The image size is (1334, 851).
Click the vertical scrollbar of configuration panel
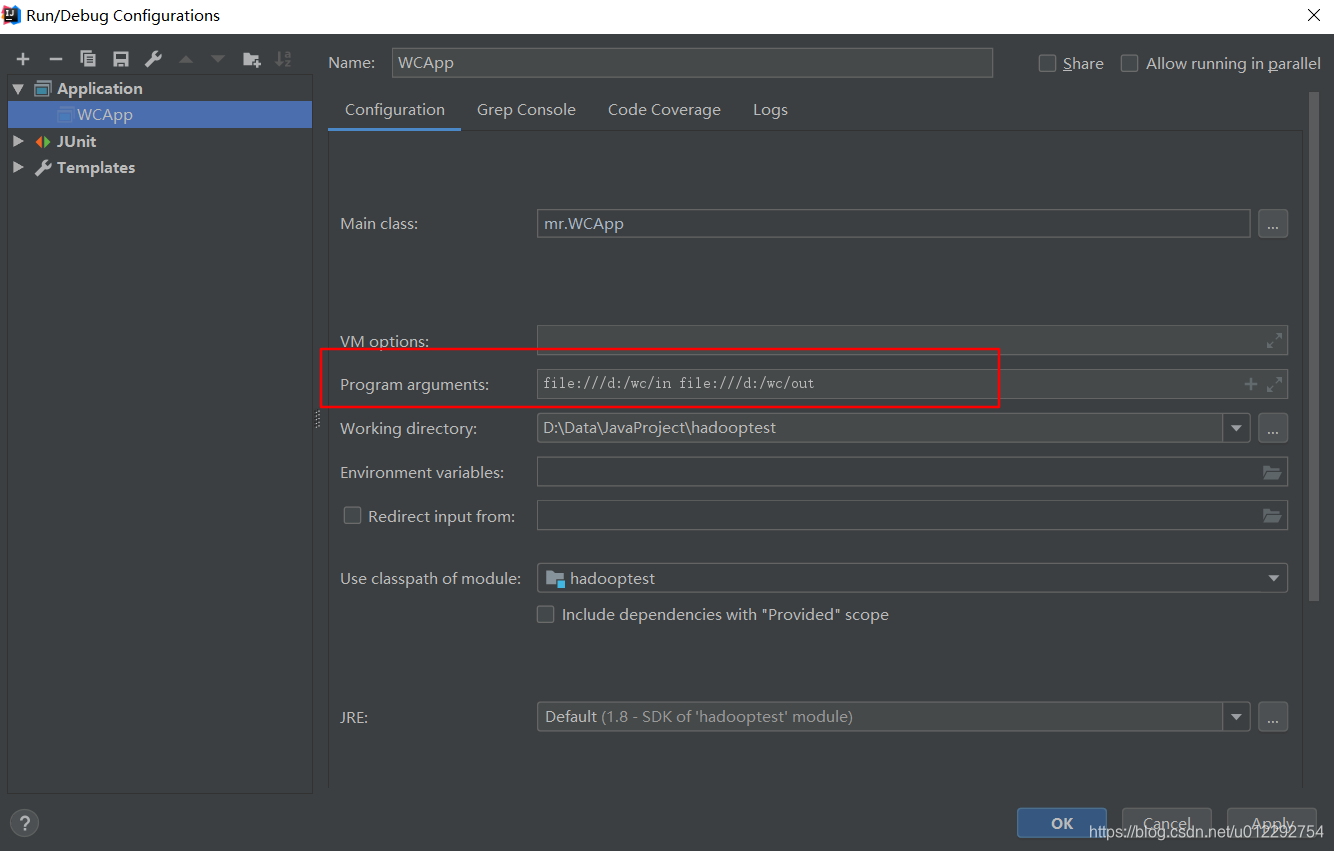point(1314,346)
